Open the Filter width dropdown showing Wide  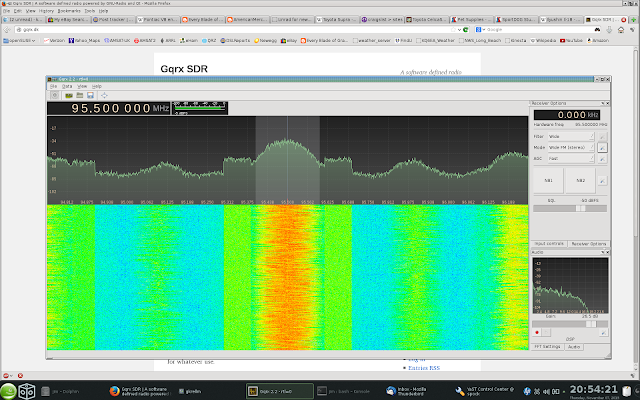pyautogui.click(x=571, y=136)
